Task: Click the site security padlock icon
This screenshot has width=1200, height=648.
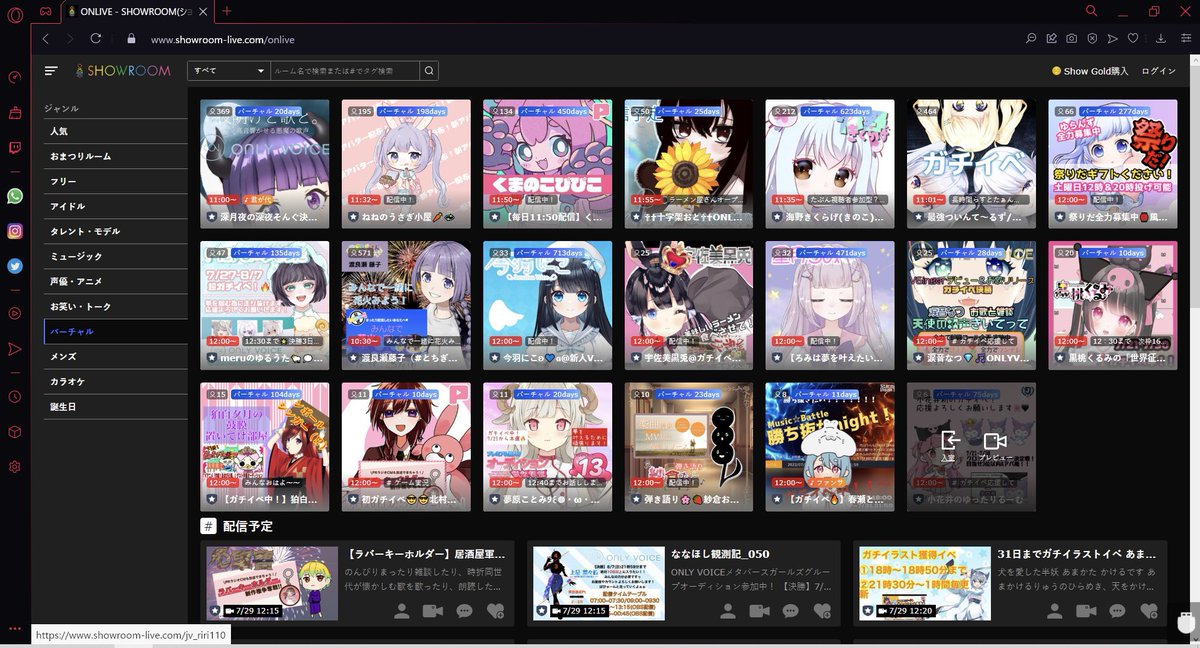Action: [x=130, y=39]
